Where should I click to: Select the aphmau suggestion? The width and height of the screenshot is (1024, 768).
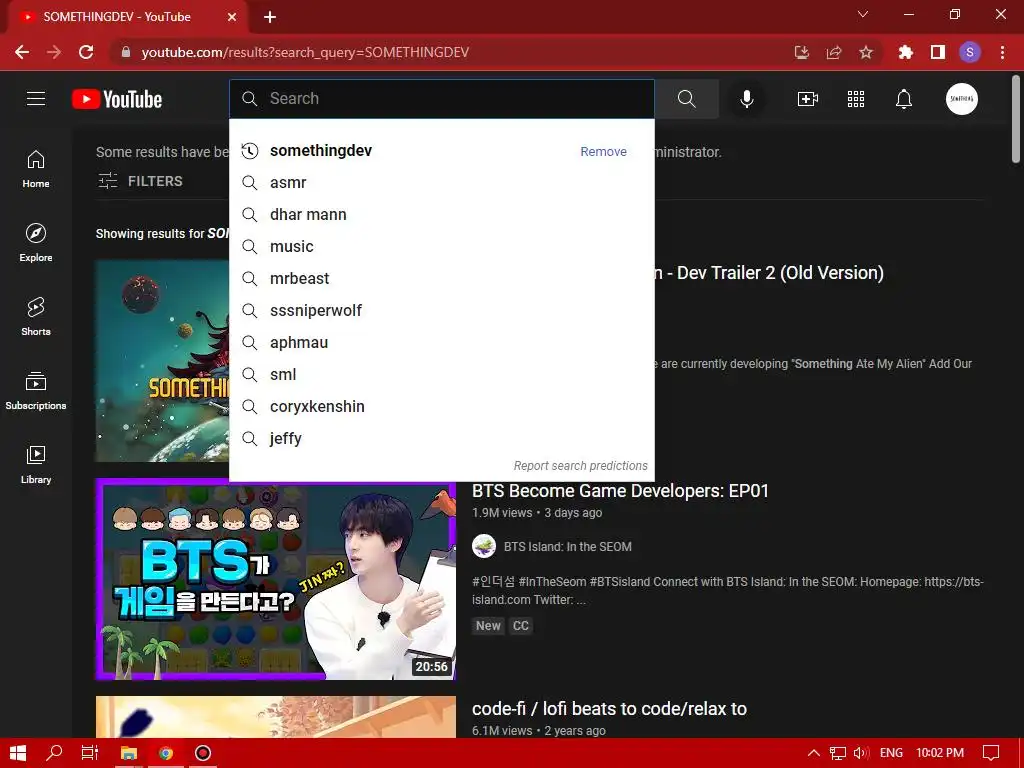pyautogui.click(x=441, y=342)
